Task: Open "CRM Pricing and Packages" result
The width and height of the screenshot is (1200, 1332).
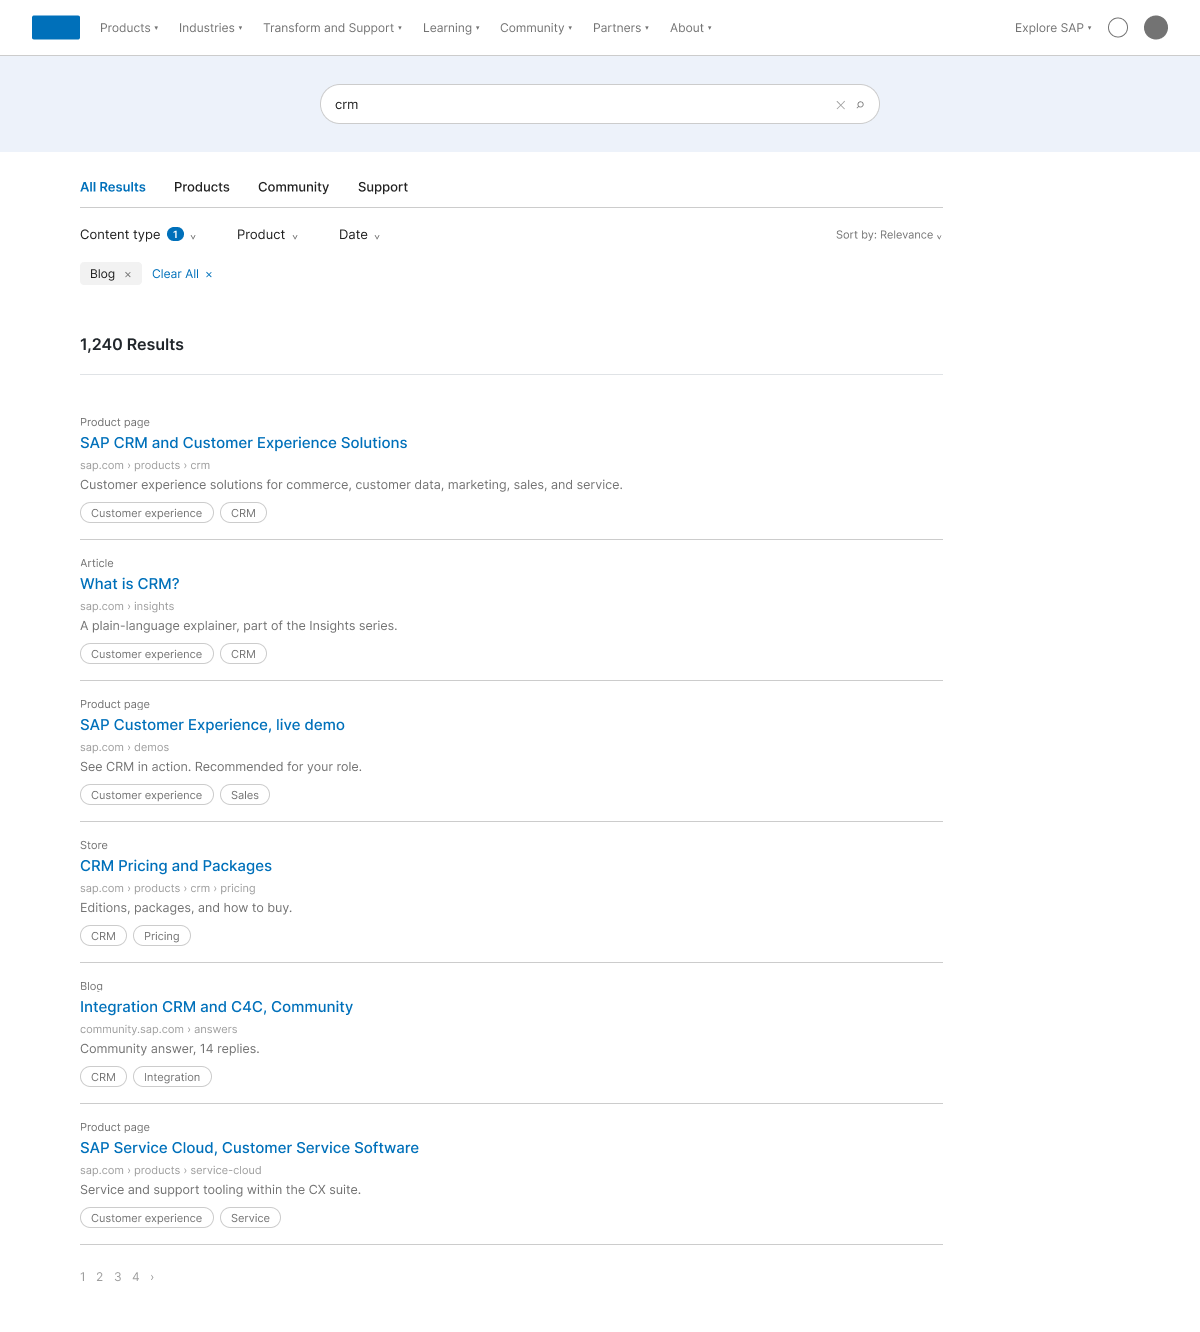Action: [176, 866]
